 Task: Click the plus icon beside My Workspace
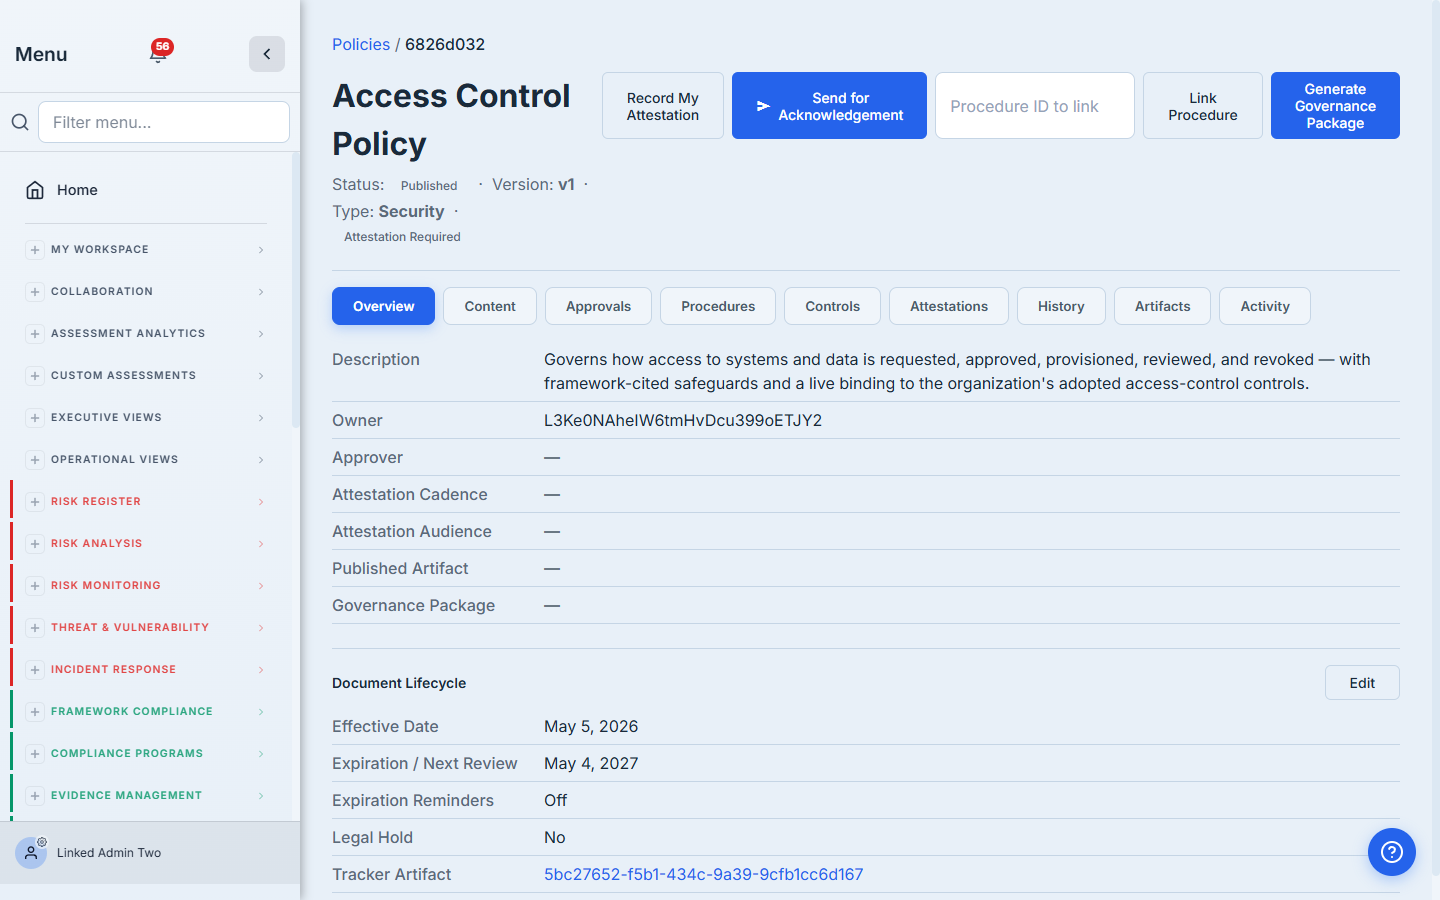pyautogui.click(x=35, y=250)
